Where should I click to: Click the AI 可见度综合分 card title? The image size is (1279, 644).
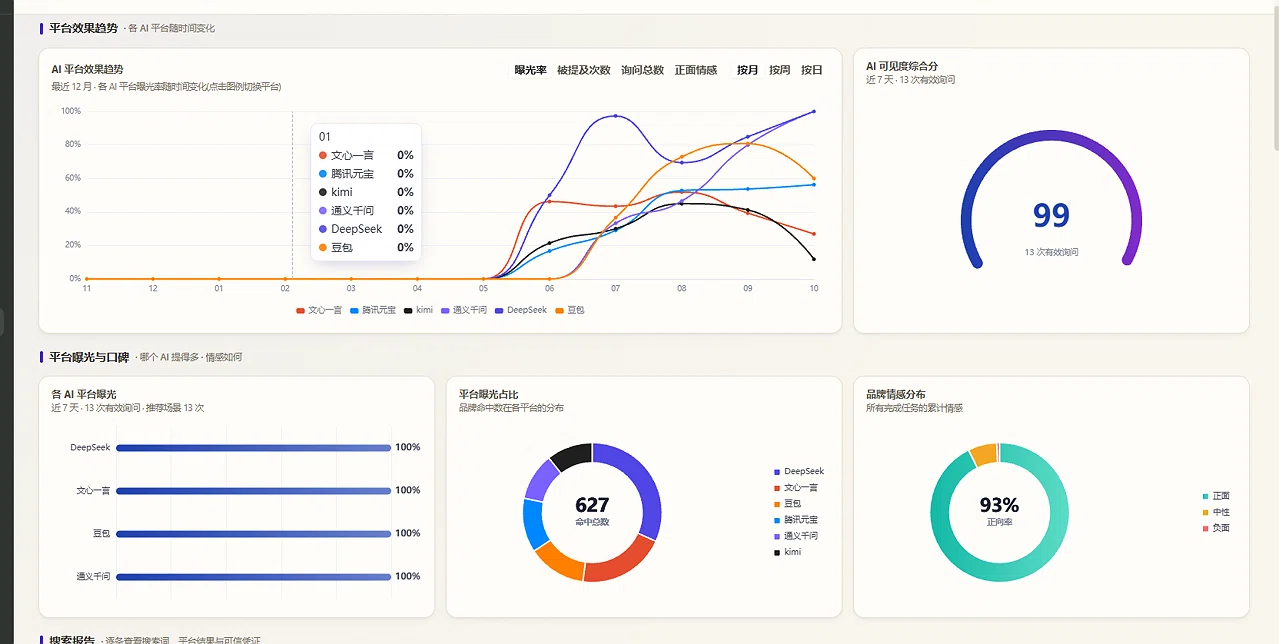[902, 66]
